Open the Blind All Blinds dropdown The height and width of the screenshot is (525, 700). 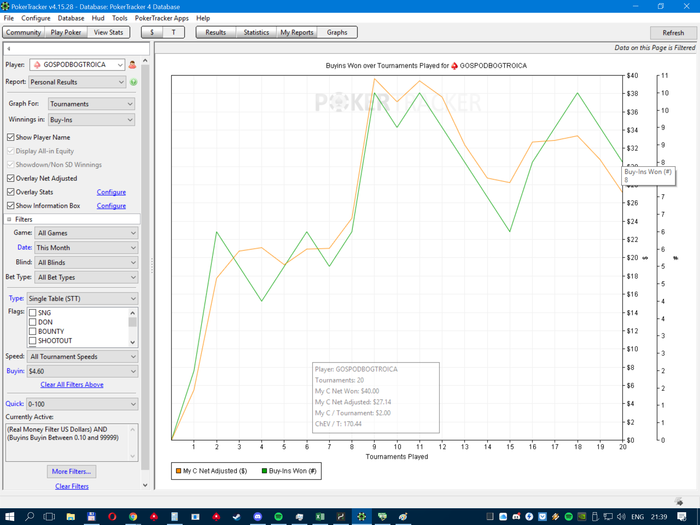coord(86,262)
